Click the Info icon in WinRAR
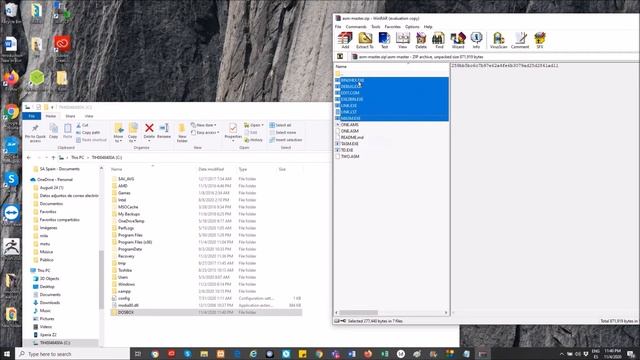Screen dimensions: 640x360 click(476, 40)
